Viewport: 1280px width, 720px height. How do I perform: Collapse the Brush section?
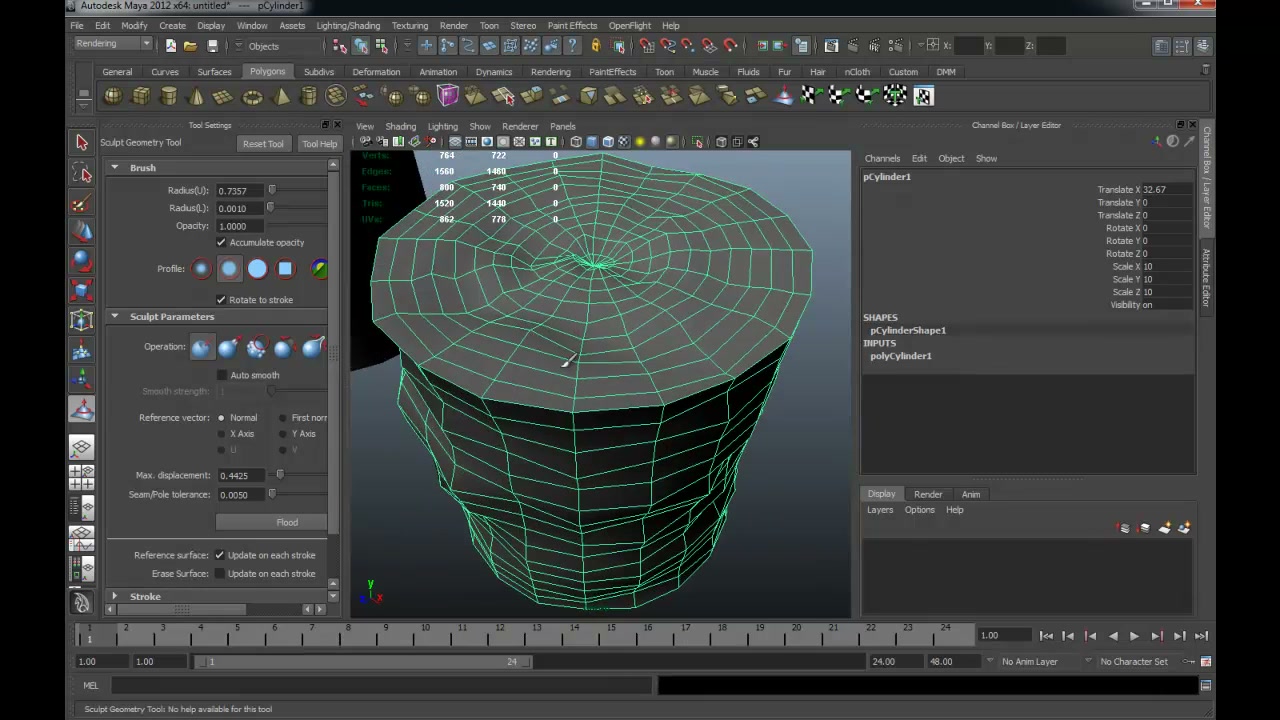tap(115, 168)
